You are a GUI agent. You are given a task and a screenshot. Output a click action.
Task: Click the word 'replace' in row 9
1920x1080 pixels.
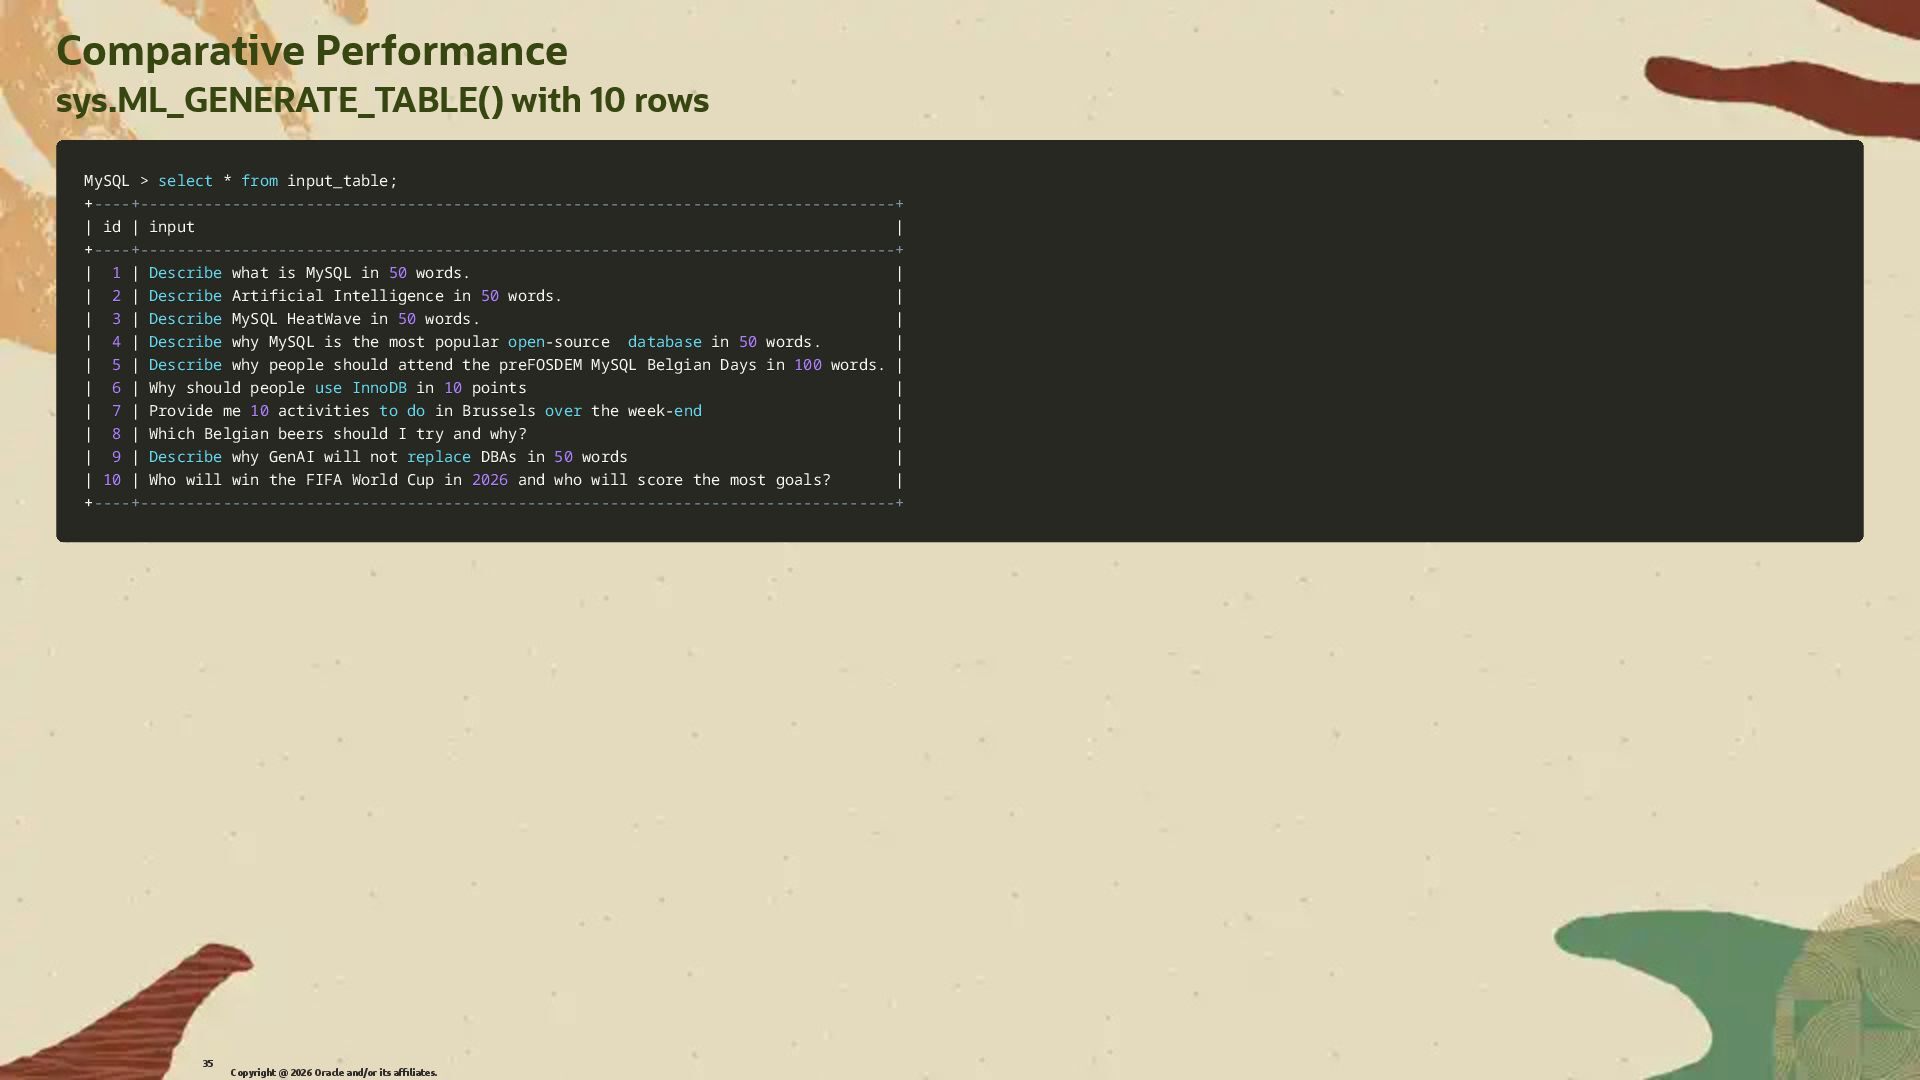click(x=438, y=457)
